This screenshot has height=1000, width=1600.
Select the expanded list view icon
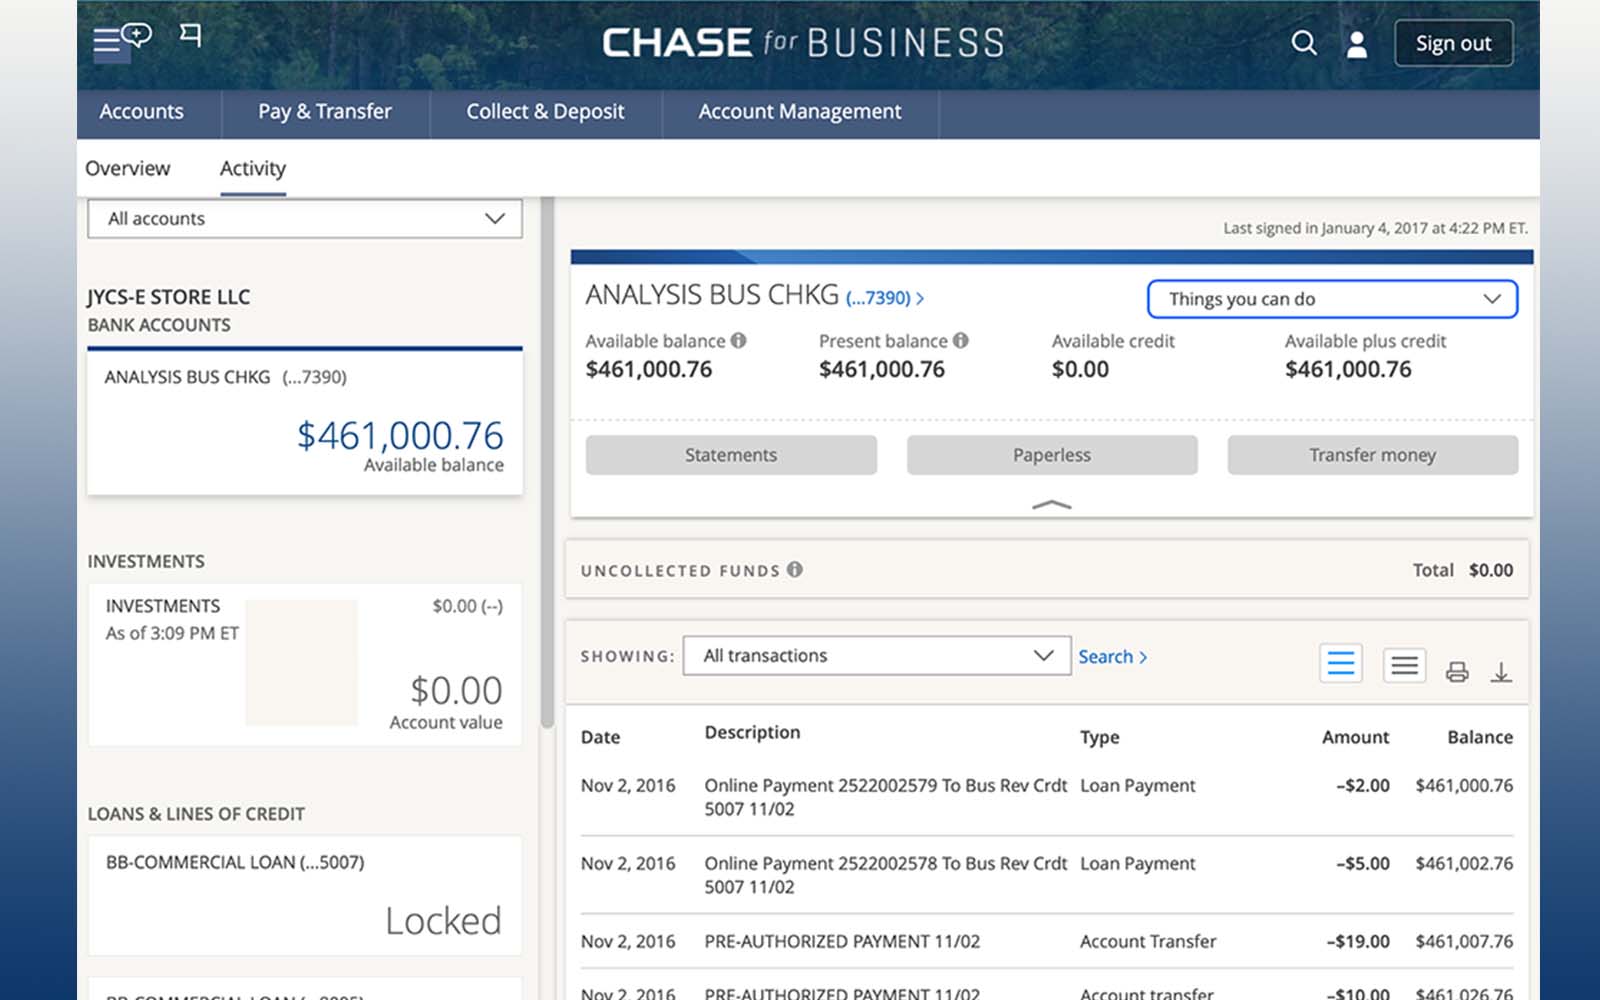pos(1341,663)
